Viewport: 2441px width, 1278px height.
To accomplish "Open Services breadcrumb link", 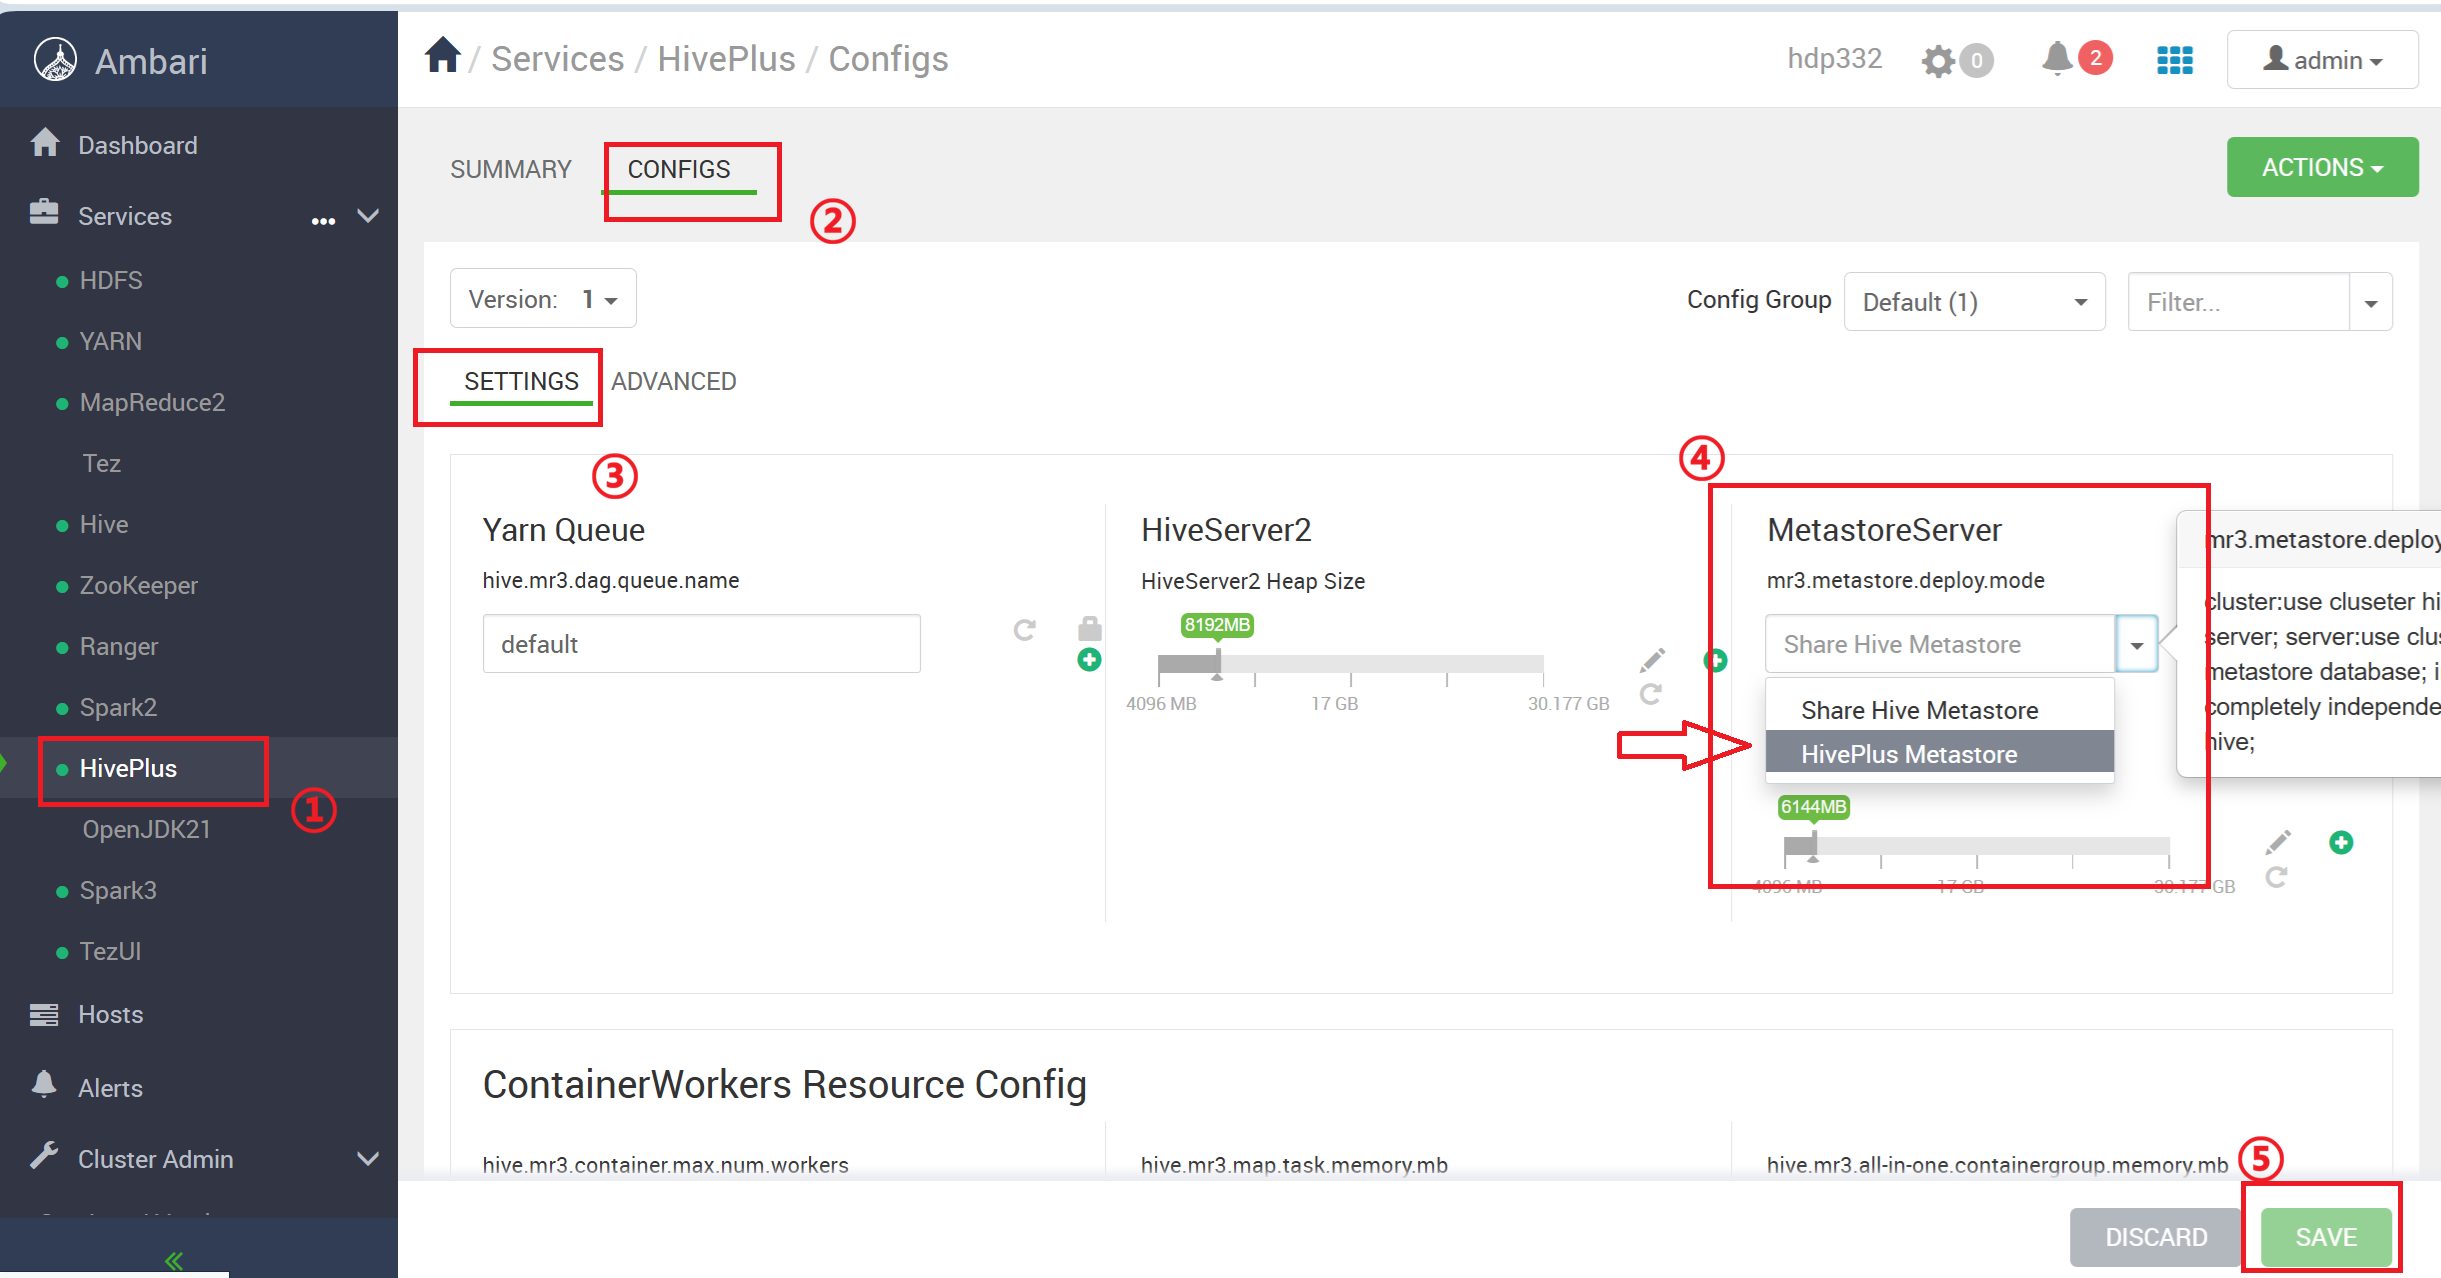I will point(558,59).
